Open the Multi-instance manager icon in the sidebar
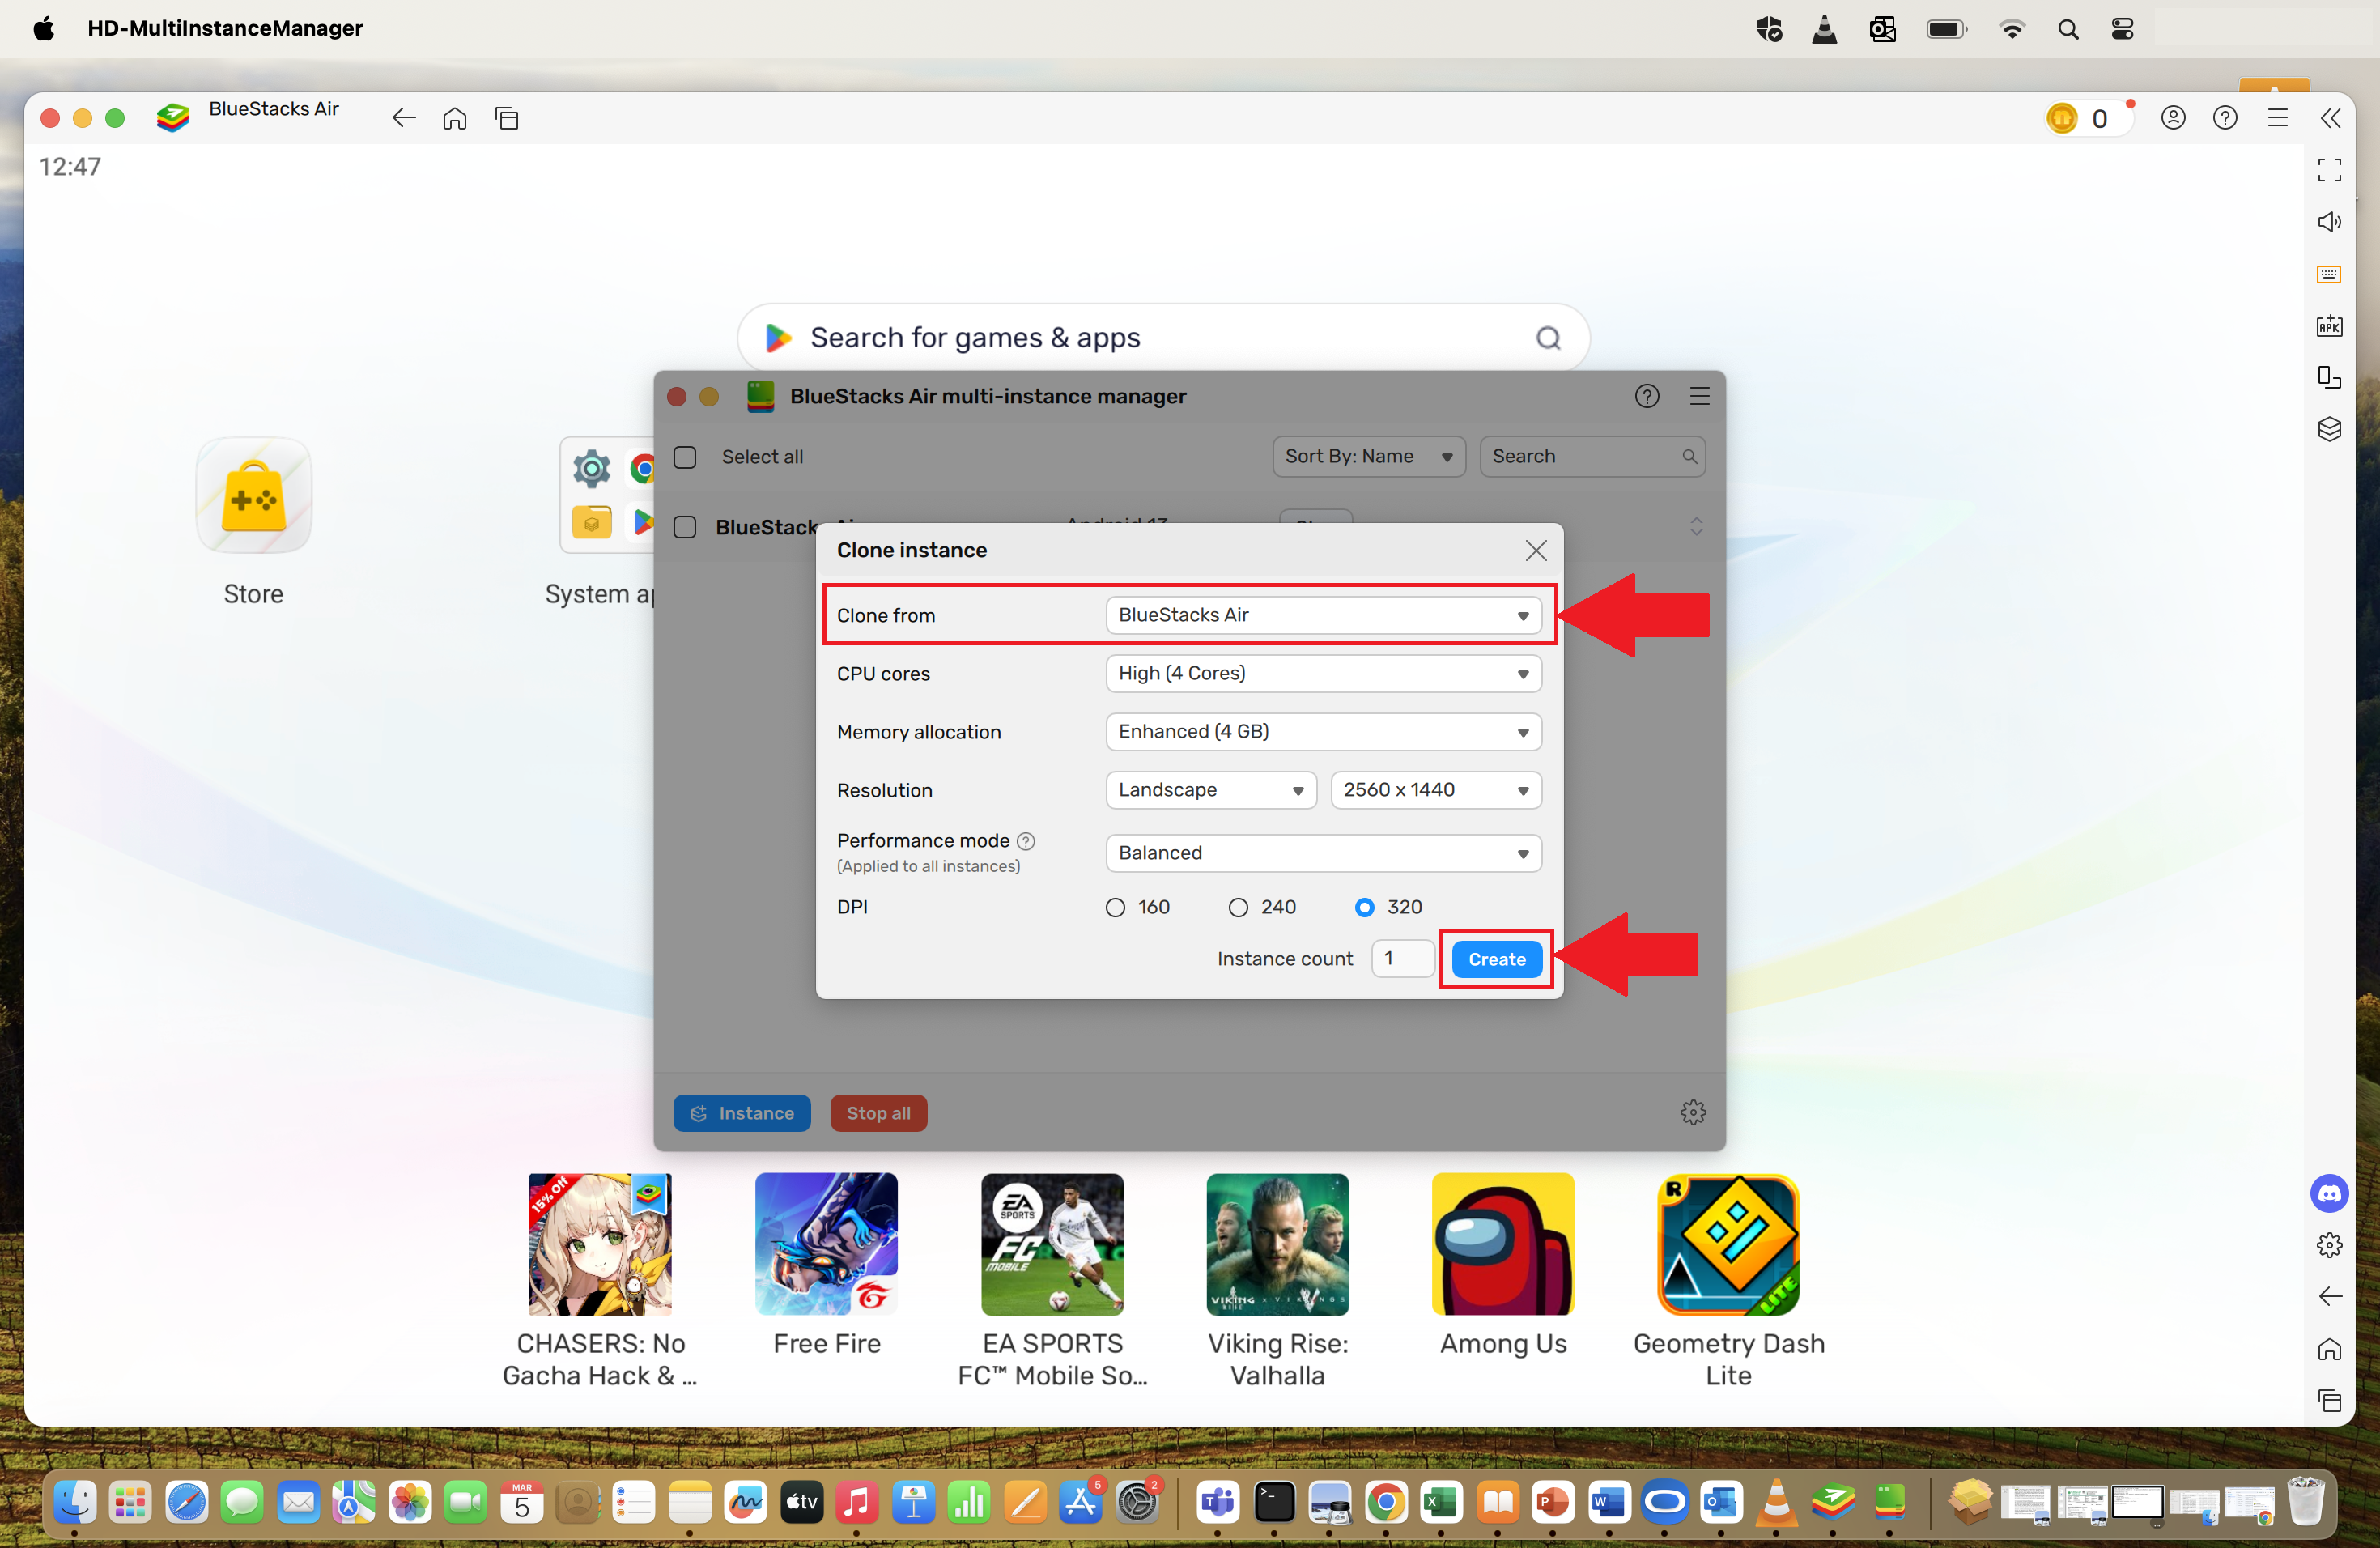2380x1548 pixels. point(2330,429)
